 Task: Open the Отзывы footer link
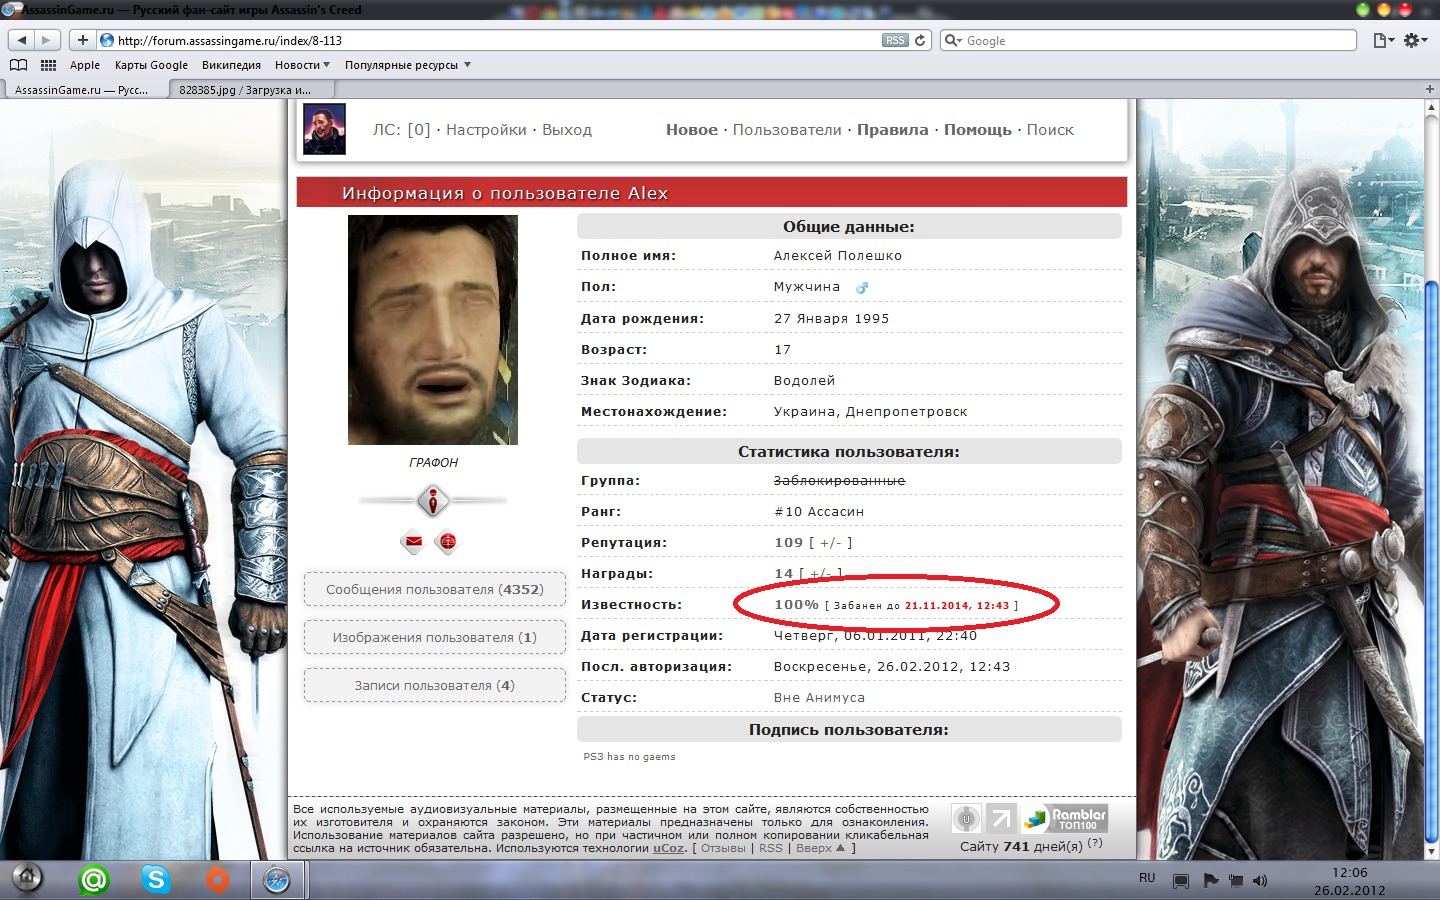click(x=723, y=848)
